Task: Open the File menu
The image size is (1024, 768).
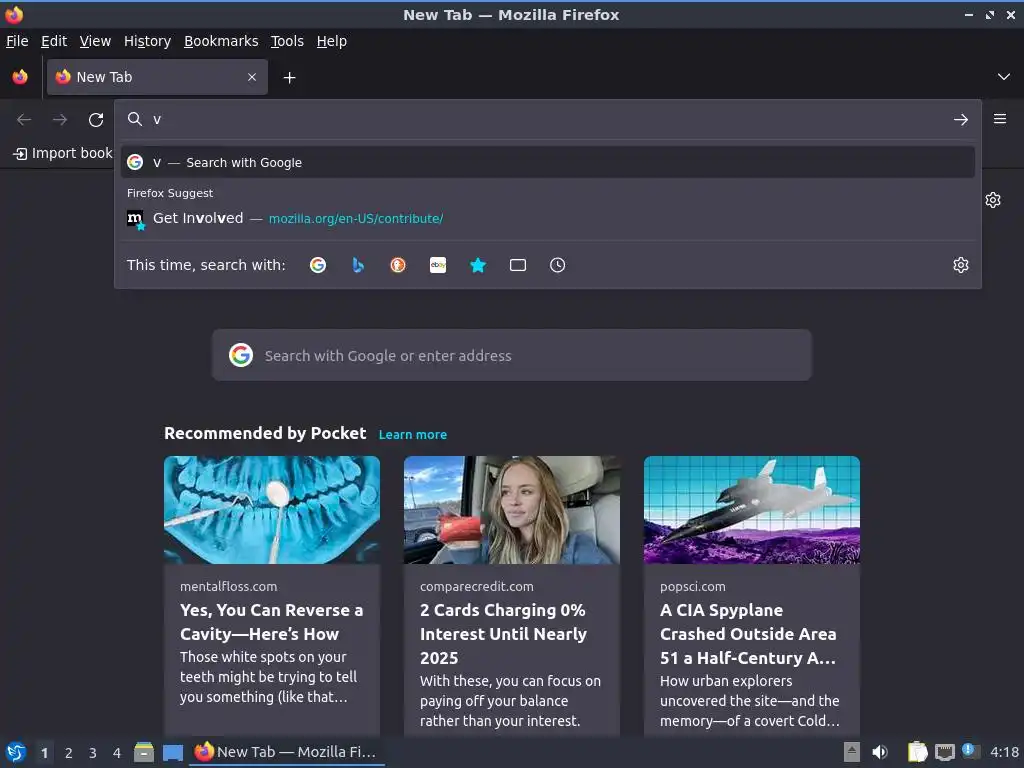Action: [x=17, y=41]
